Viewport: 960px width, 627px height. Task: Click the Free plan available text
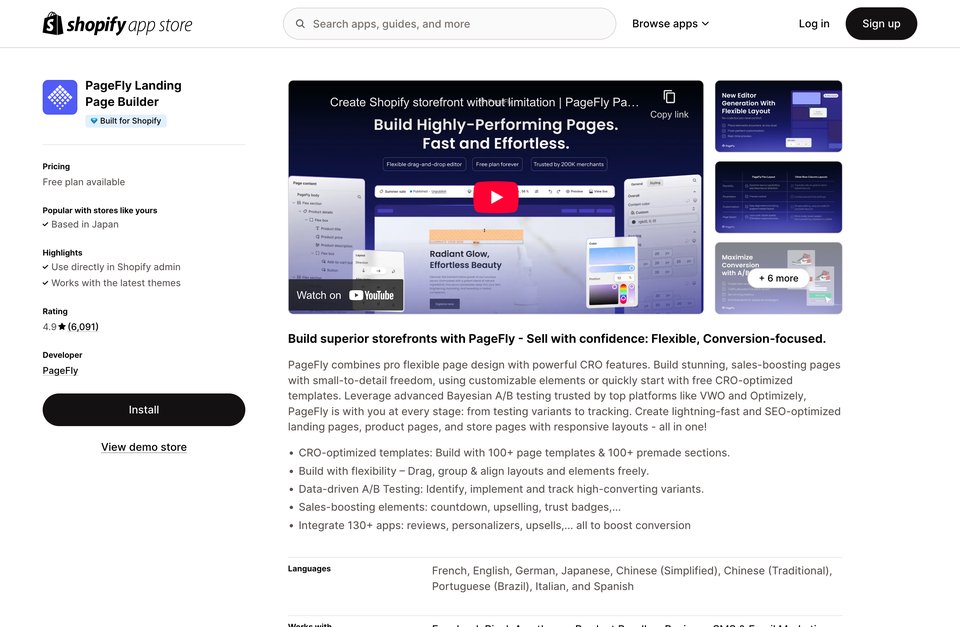[x=84, y=182]
